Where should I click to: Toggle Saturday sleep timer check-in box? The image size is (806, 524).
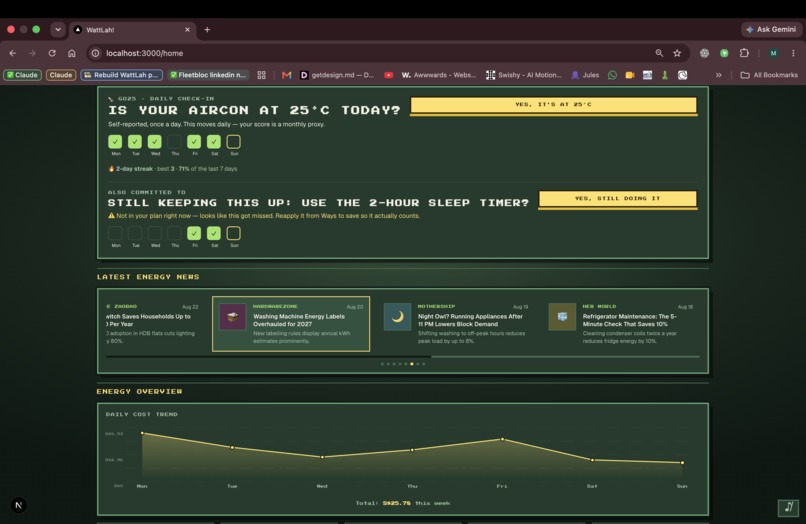[x=214, y=233]
